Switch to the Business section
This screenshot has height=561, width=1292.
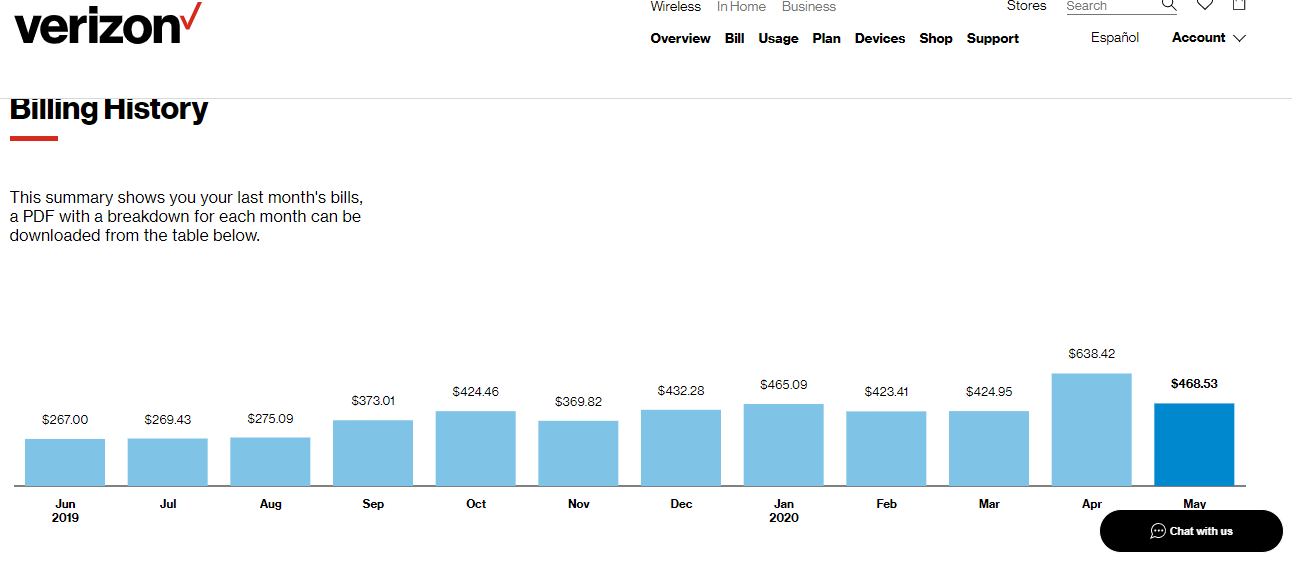pyautogui.click(x=808, y=6)
